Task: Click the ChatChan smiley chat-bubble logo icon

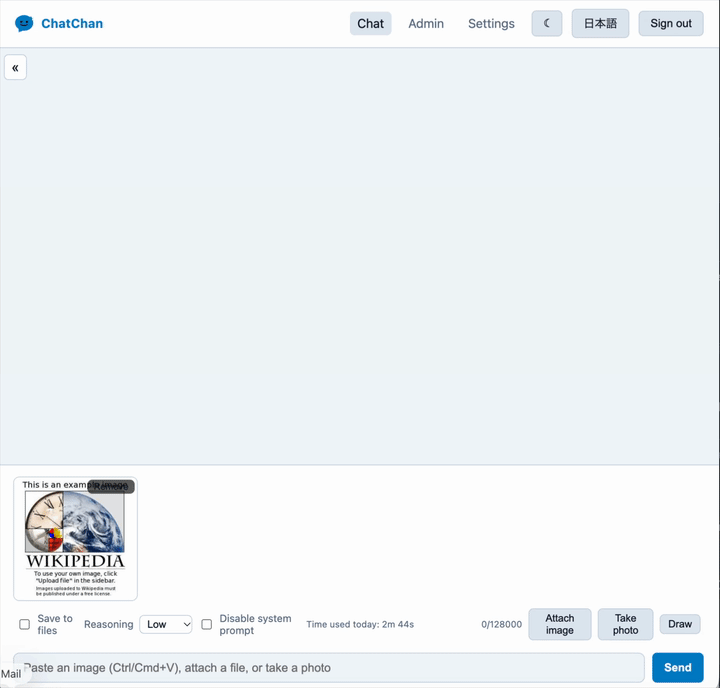Action: (24, 23)
